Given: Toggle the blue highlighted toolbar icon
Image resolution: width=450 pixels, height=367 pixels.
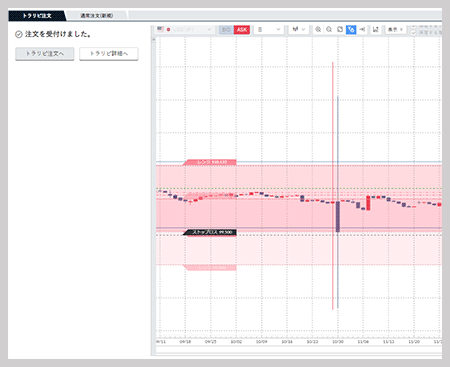Looking at the screenshot, I should pos(351,29).
